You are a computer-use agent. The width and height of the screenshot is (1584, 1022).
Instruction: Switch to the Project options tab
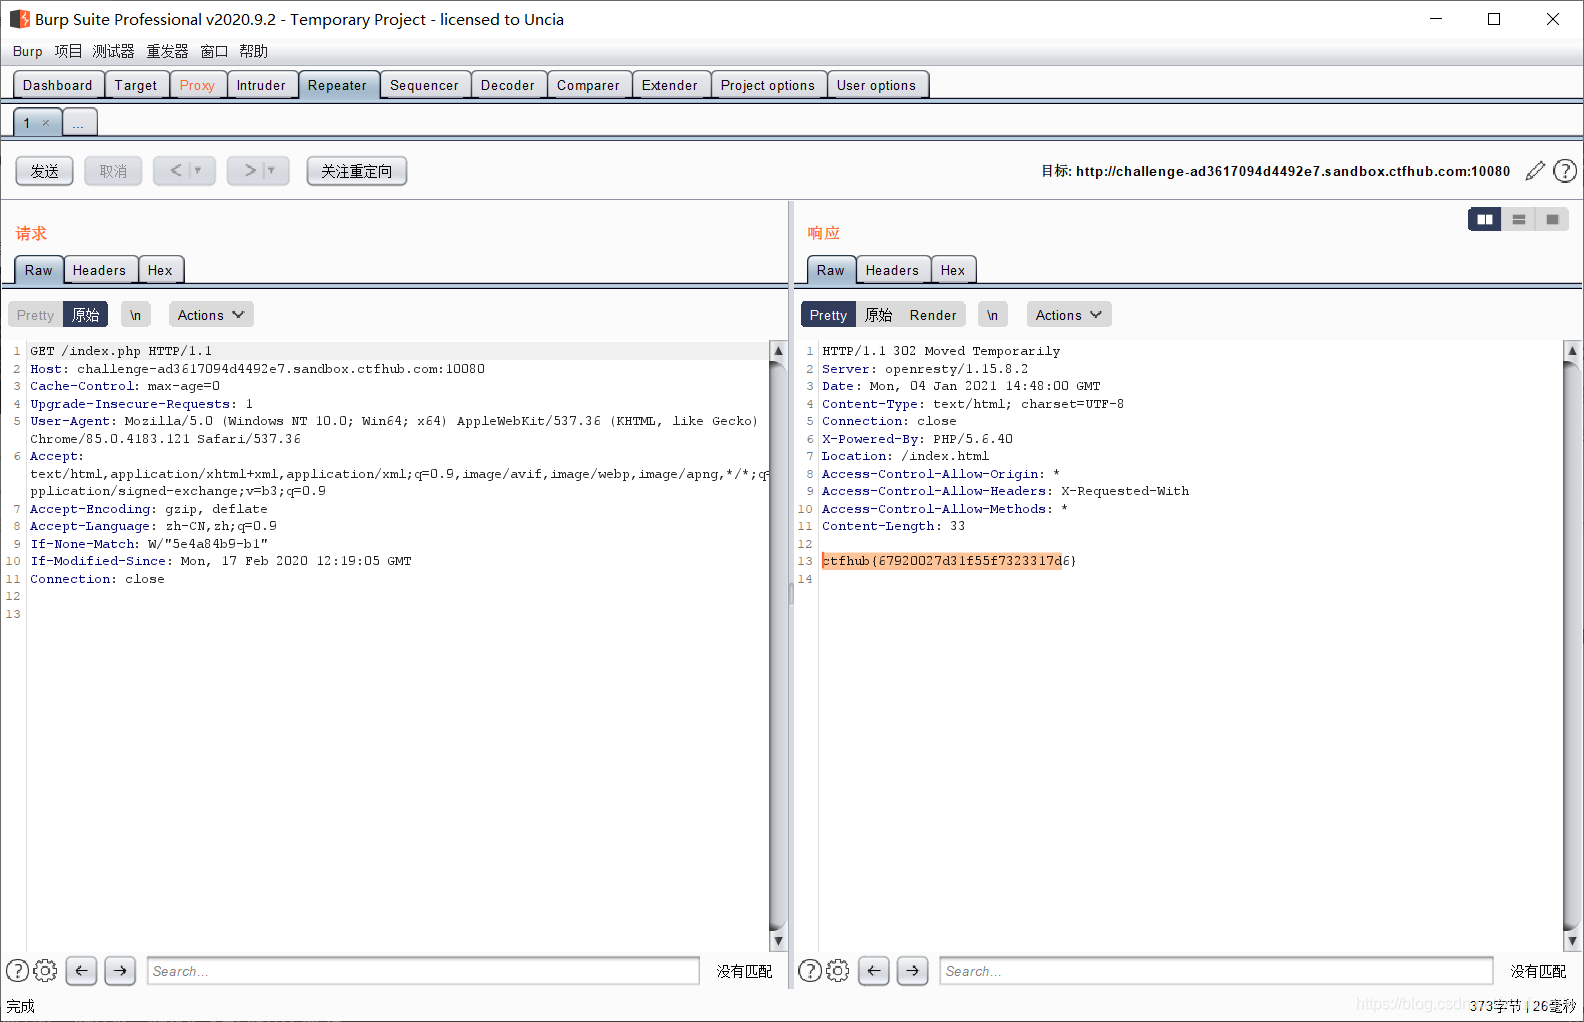point(768,85)
